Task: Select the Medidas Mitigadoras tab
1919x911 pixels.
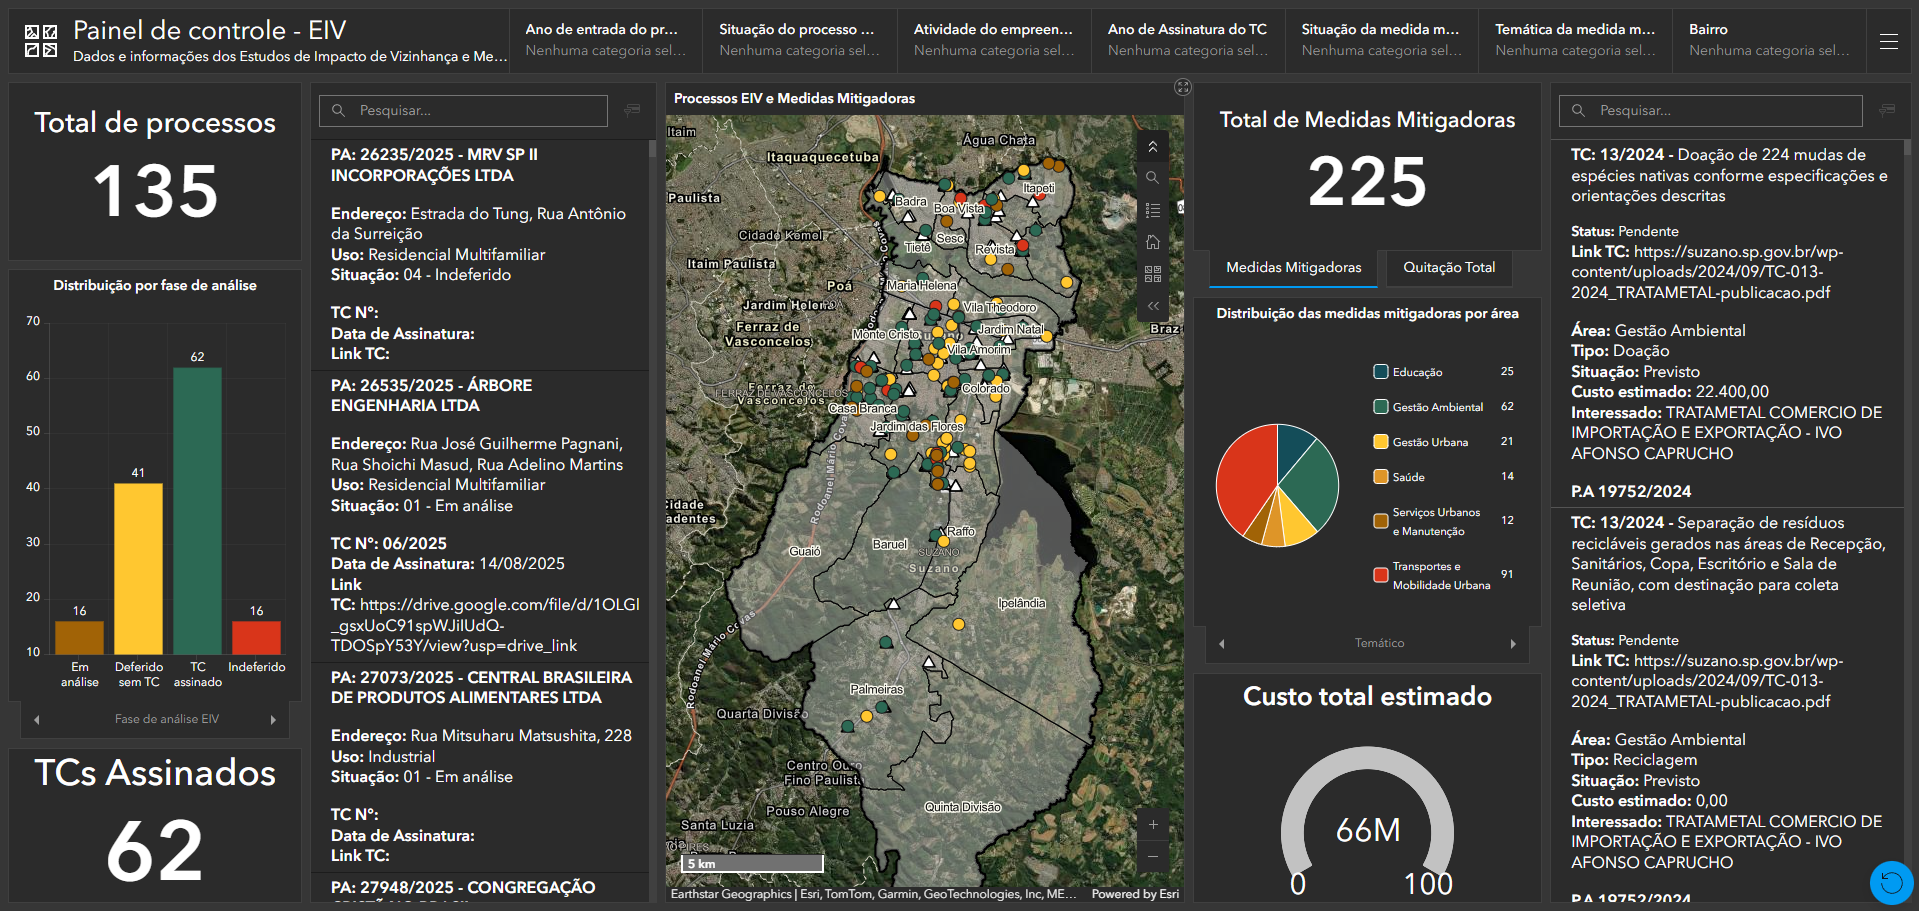Action: coord(1293,268)
